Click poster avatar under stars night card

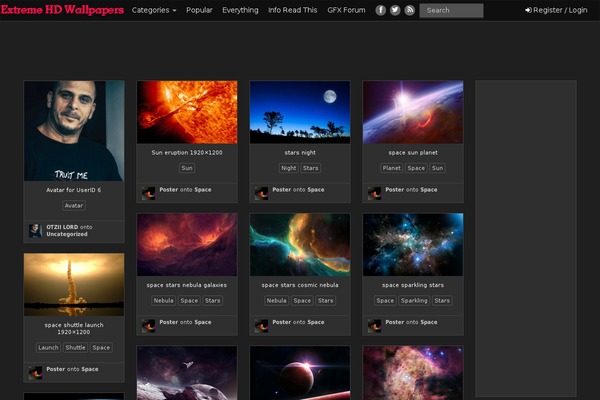tap(261, 193)
